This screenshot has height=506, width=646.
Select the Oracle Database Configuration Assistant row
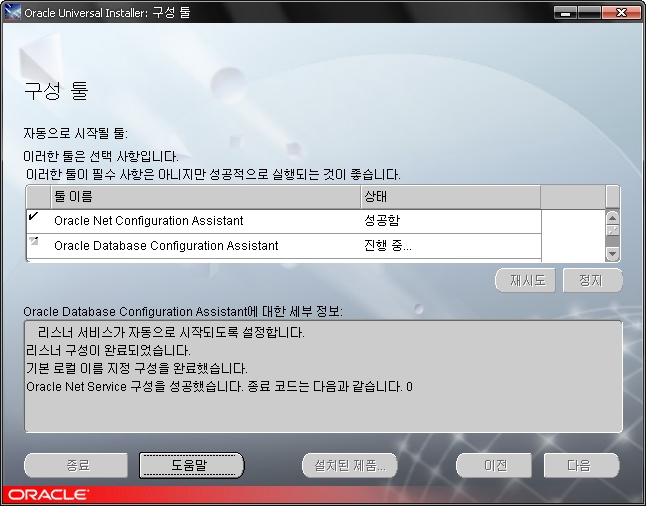pos(284,246)
